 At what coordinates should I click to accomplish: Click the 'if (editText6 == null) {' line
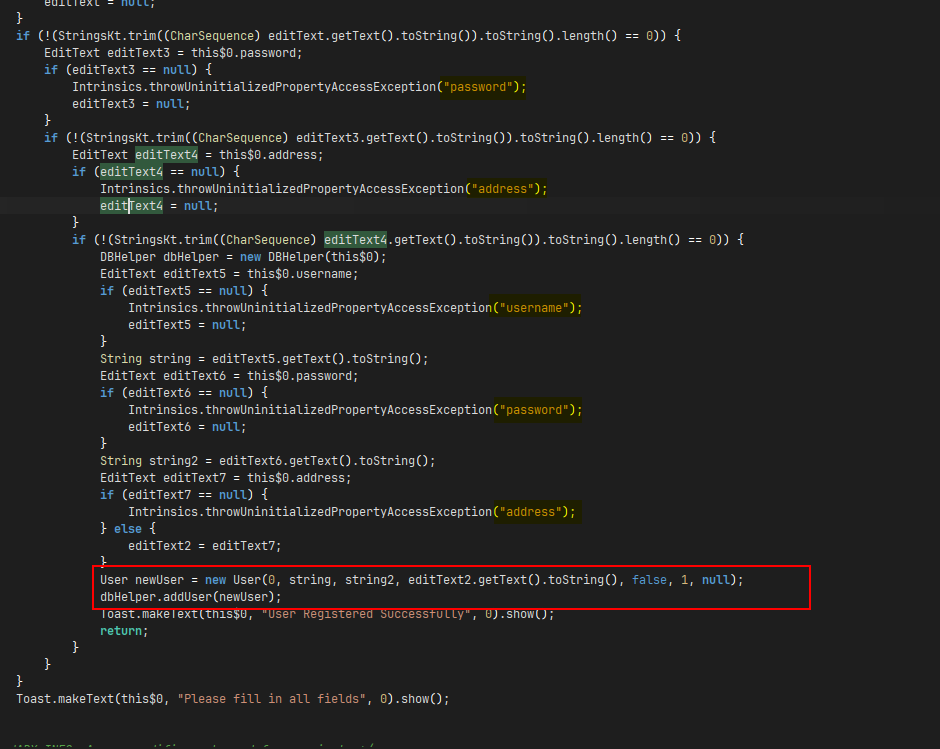(184, 393)
